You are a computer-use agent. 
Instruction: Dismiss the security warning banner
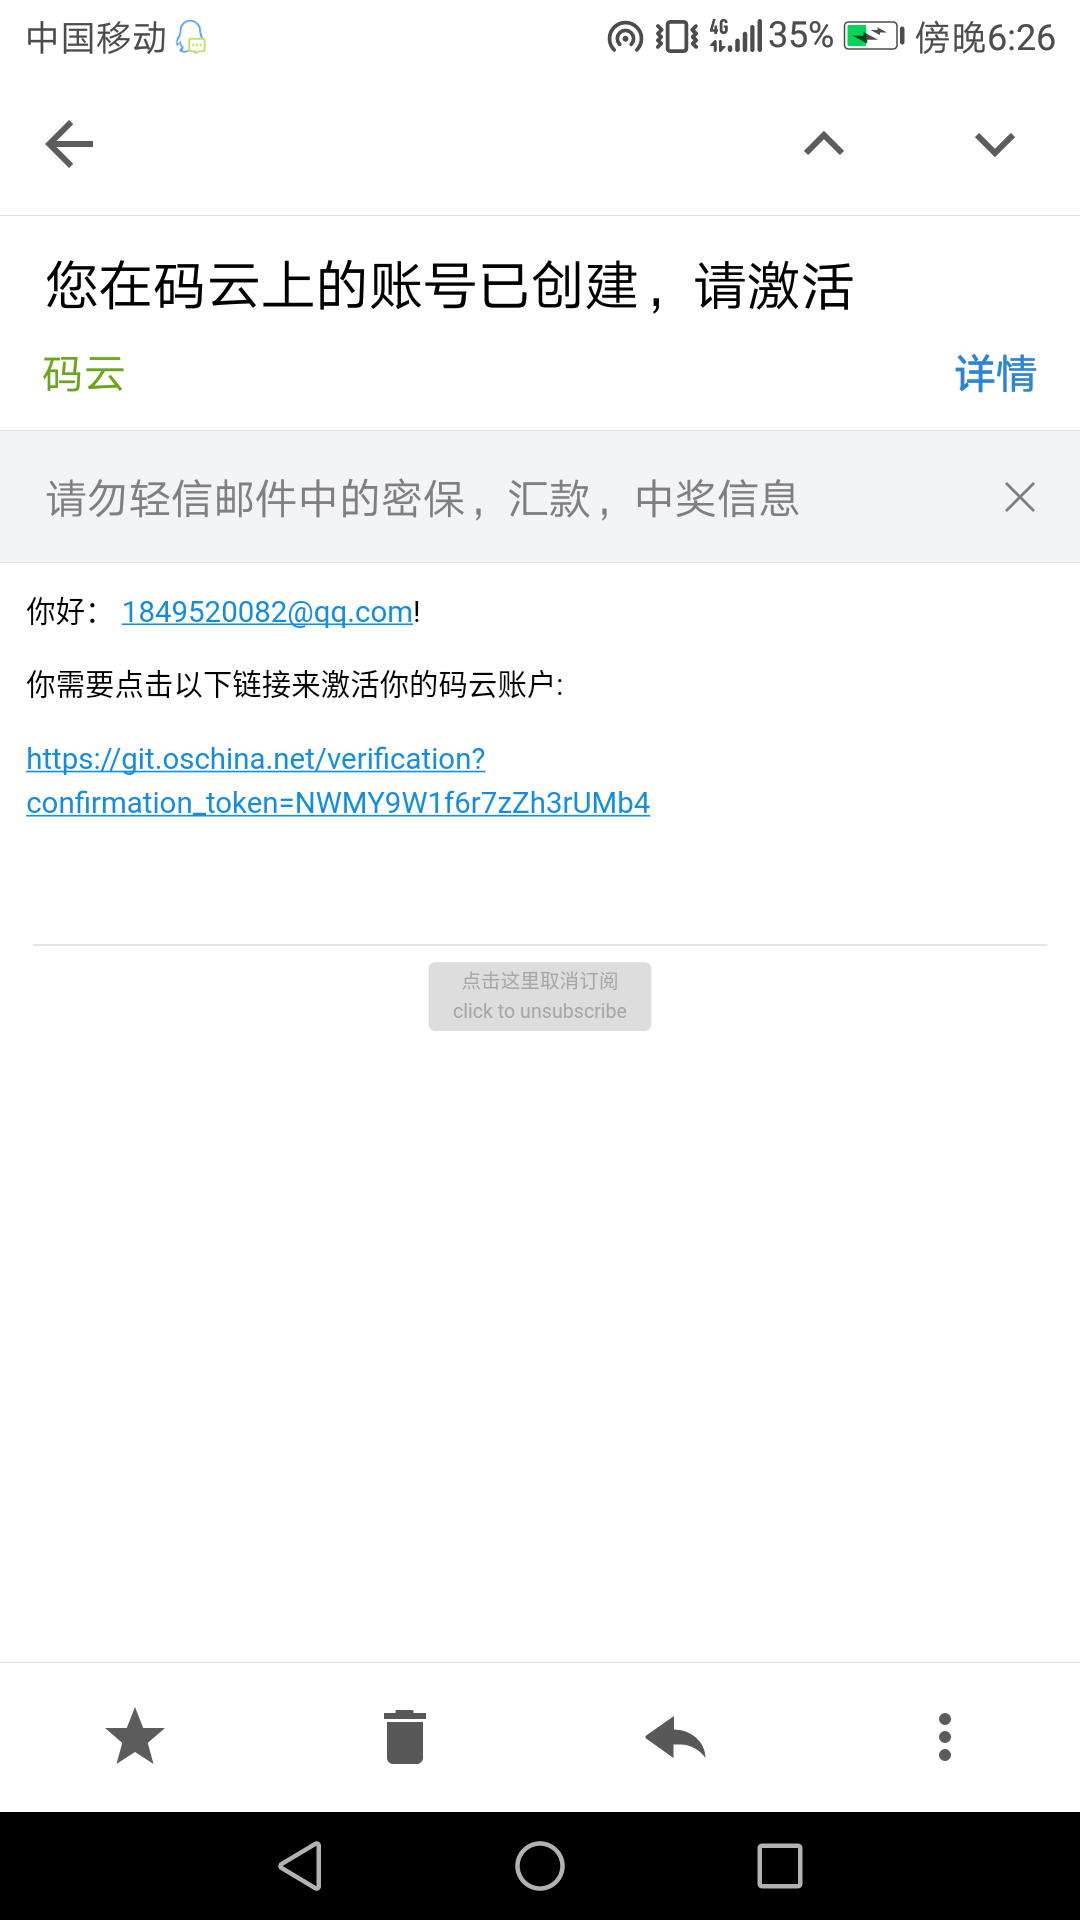1019,497
